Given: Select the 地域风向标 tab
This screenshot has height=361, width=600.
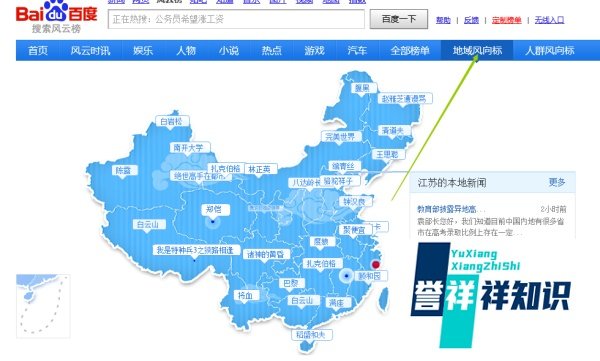Looking at the screenshot, I should pos(477,51).
